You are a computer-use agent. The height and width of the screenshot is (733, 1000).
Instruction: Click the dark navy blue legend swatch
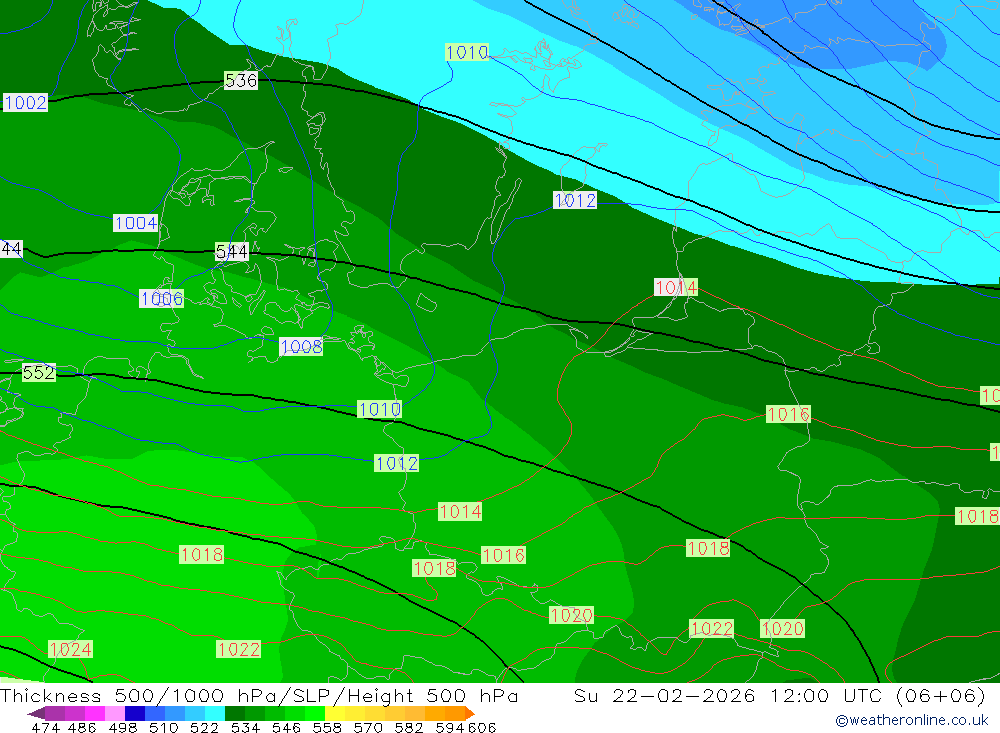point(135,713)
